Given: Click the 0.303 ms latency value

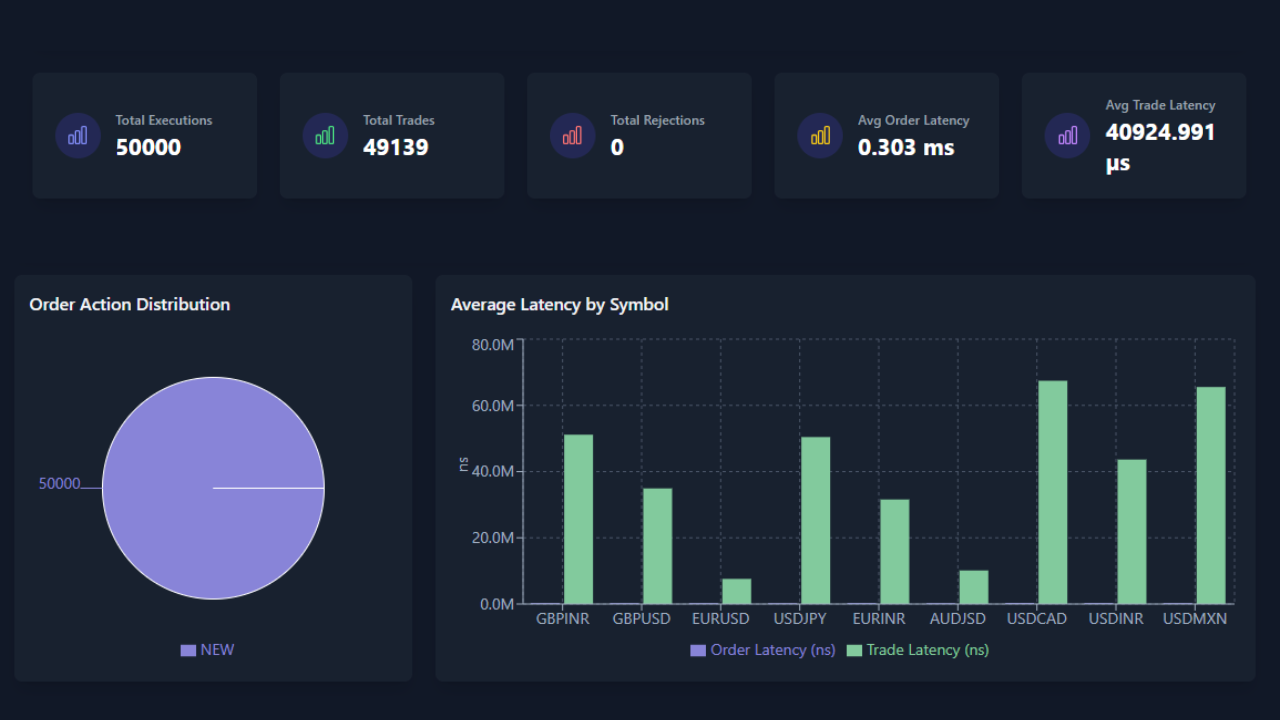Looking at the screenshot, I should tap(906, 148).
